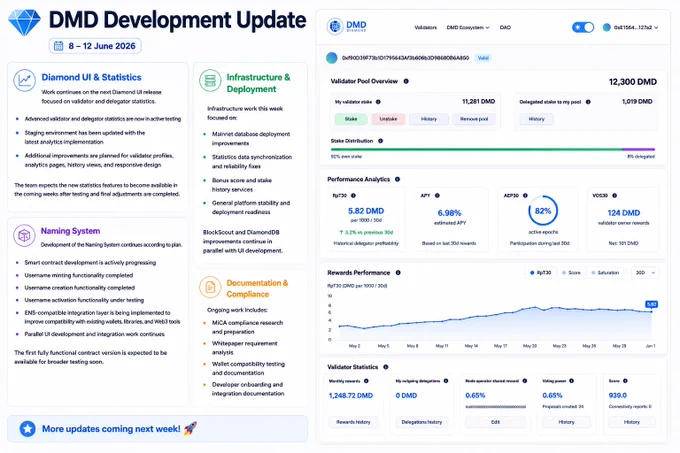Click the orange document icon for Documentation & Compliance

pyautogui.click(x=210, y=287)
